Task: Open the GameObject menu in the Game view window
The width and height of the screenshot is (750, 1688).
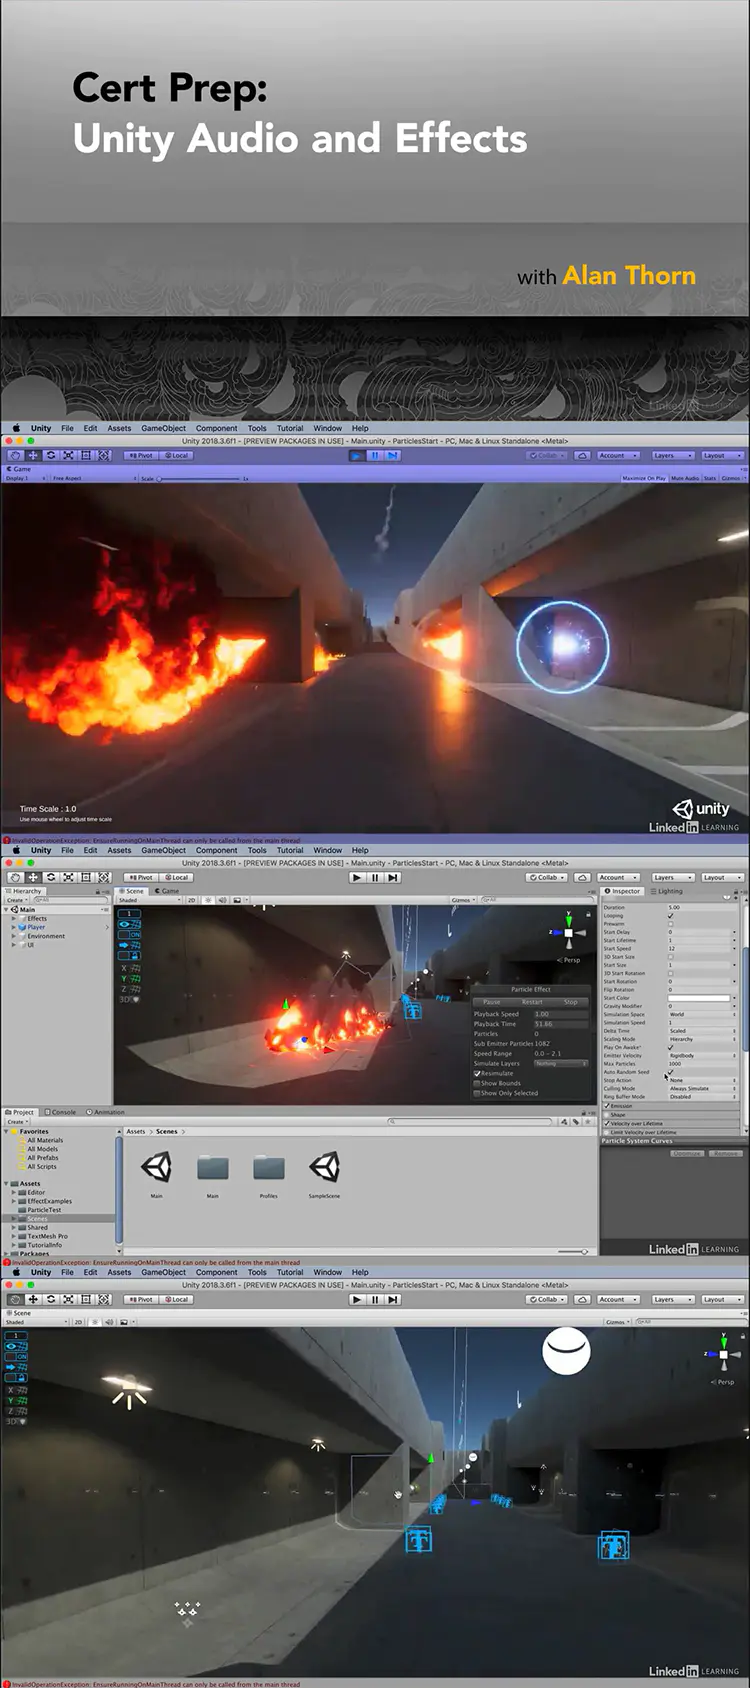Action: click(x=163, y=428)
